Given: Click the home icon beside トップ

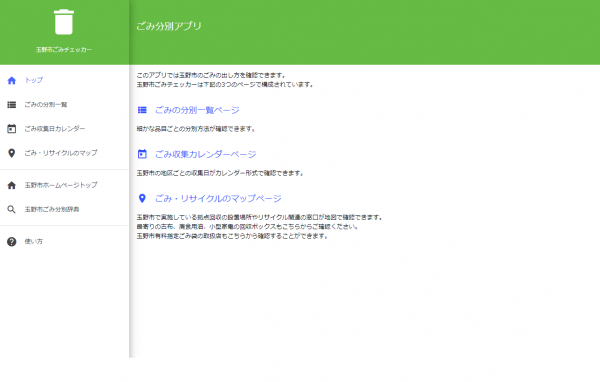Looking at the screenshot, I should pos(12,80).
